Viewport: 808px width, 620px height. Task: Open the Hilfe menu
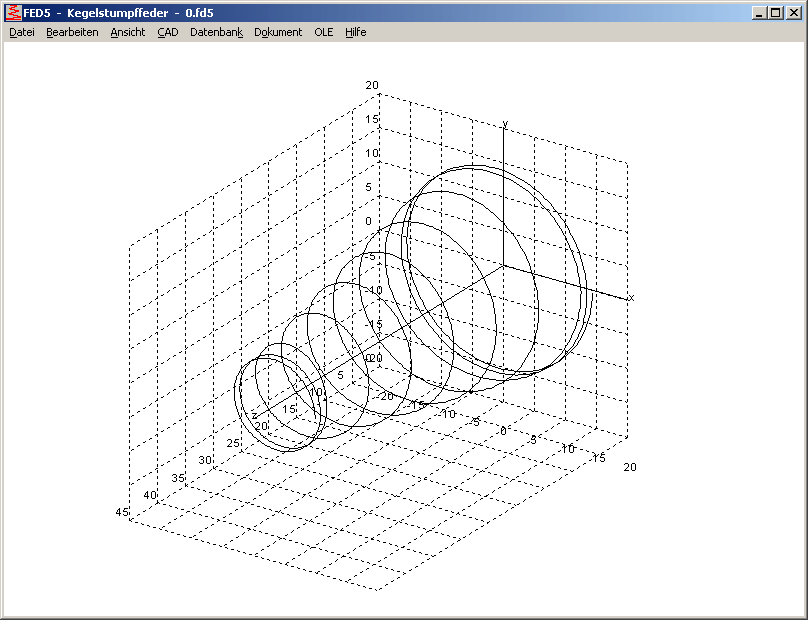356,32
